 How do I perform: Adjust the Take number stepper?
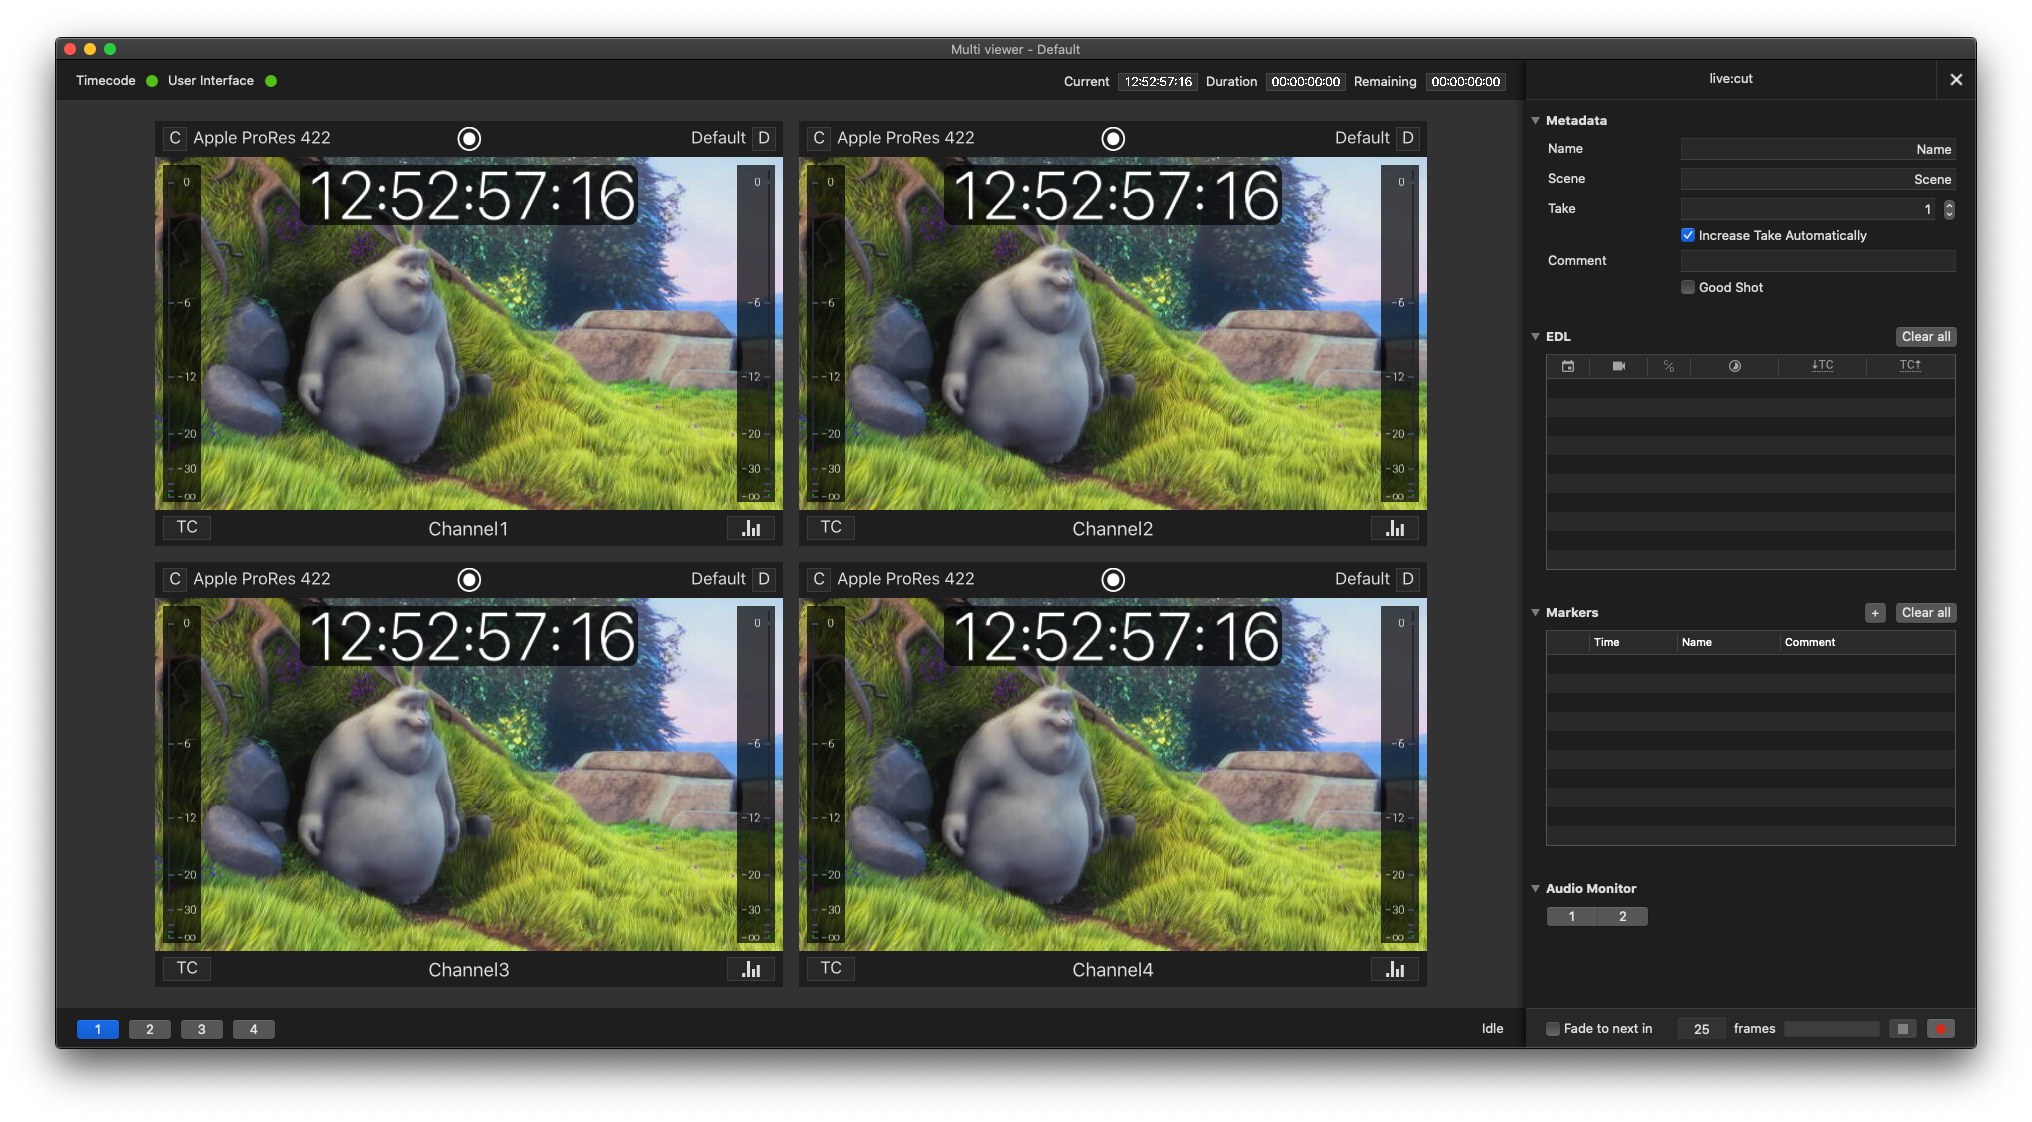coord(1949,209)
